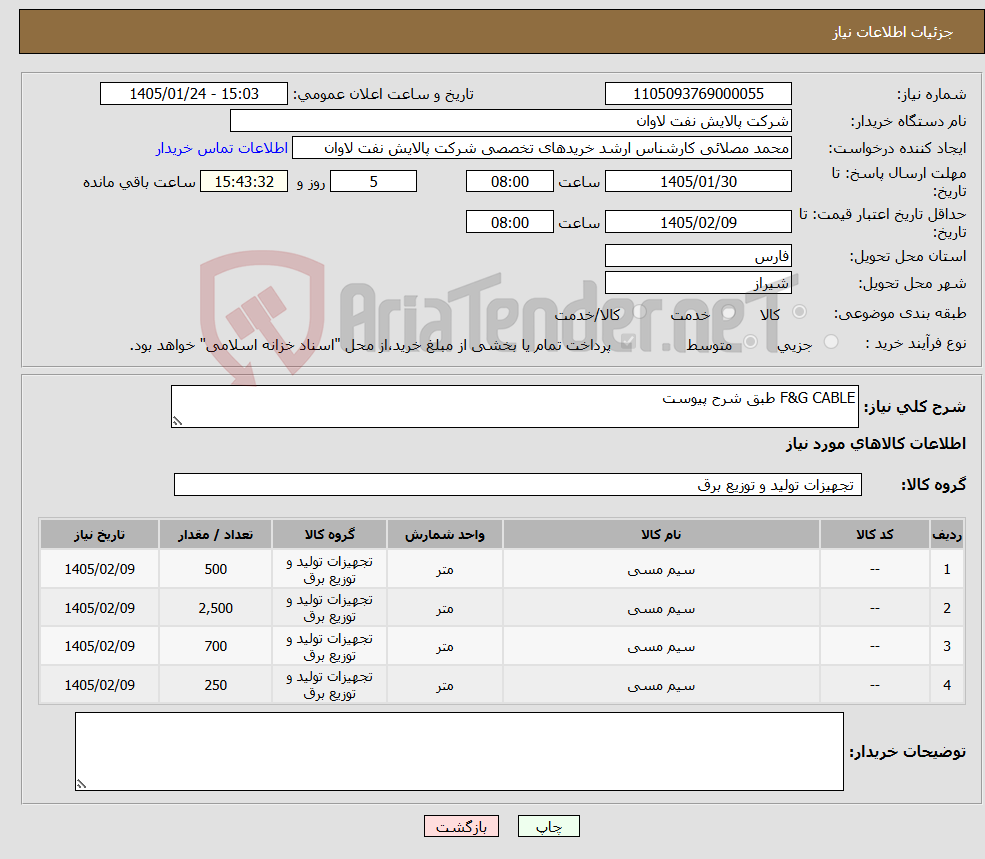Click the گروه کالا field
The height and width of the screenshot is (859, 985).
coord(518,484)
